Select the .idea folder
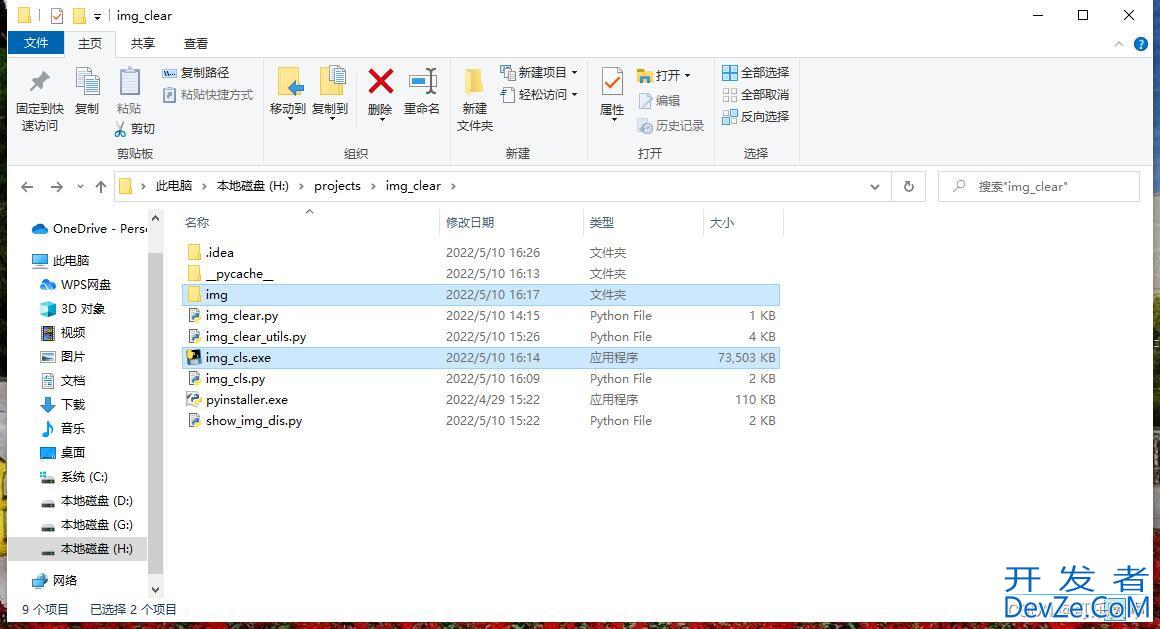The width and height of the screenshot is (1160, 629). click(480, 252)
